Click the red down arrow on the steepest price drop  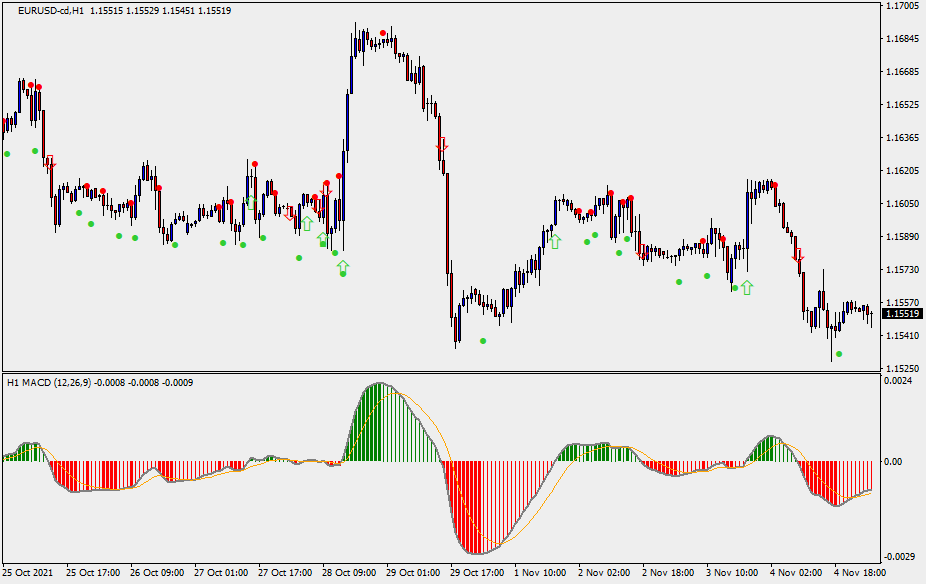(442, 145)
